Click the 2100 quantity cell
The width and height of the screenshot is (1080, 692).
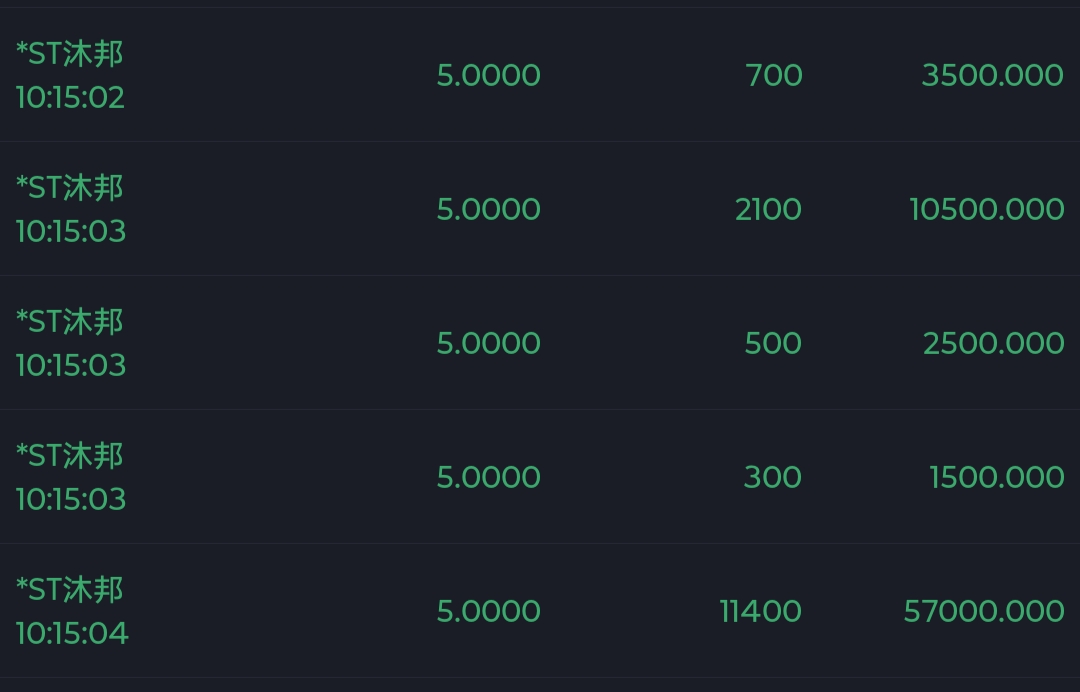click(x=768, y=209)
